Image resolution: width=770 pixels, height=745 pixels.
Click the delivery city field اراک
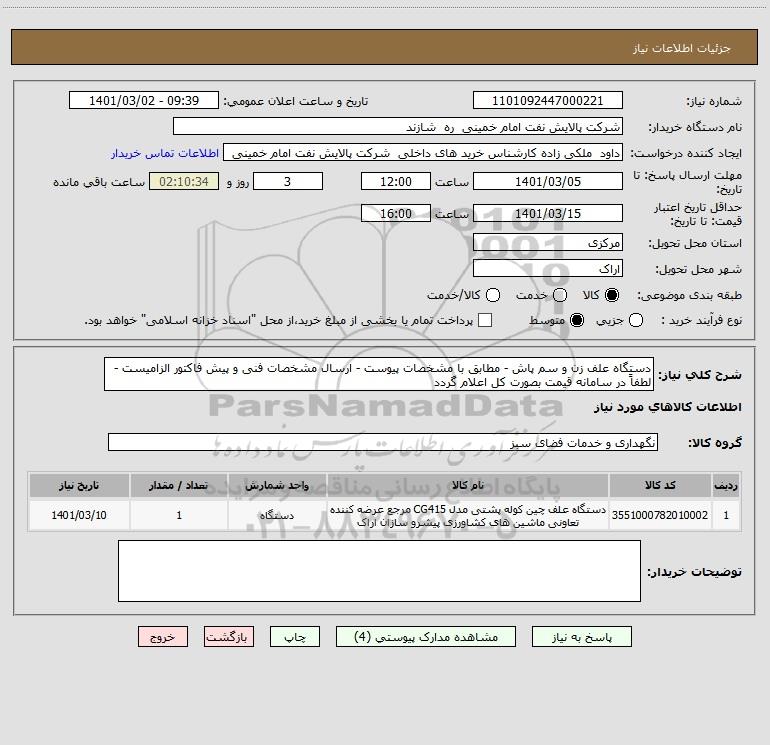point(548,268)
